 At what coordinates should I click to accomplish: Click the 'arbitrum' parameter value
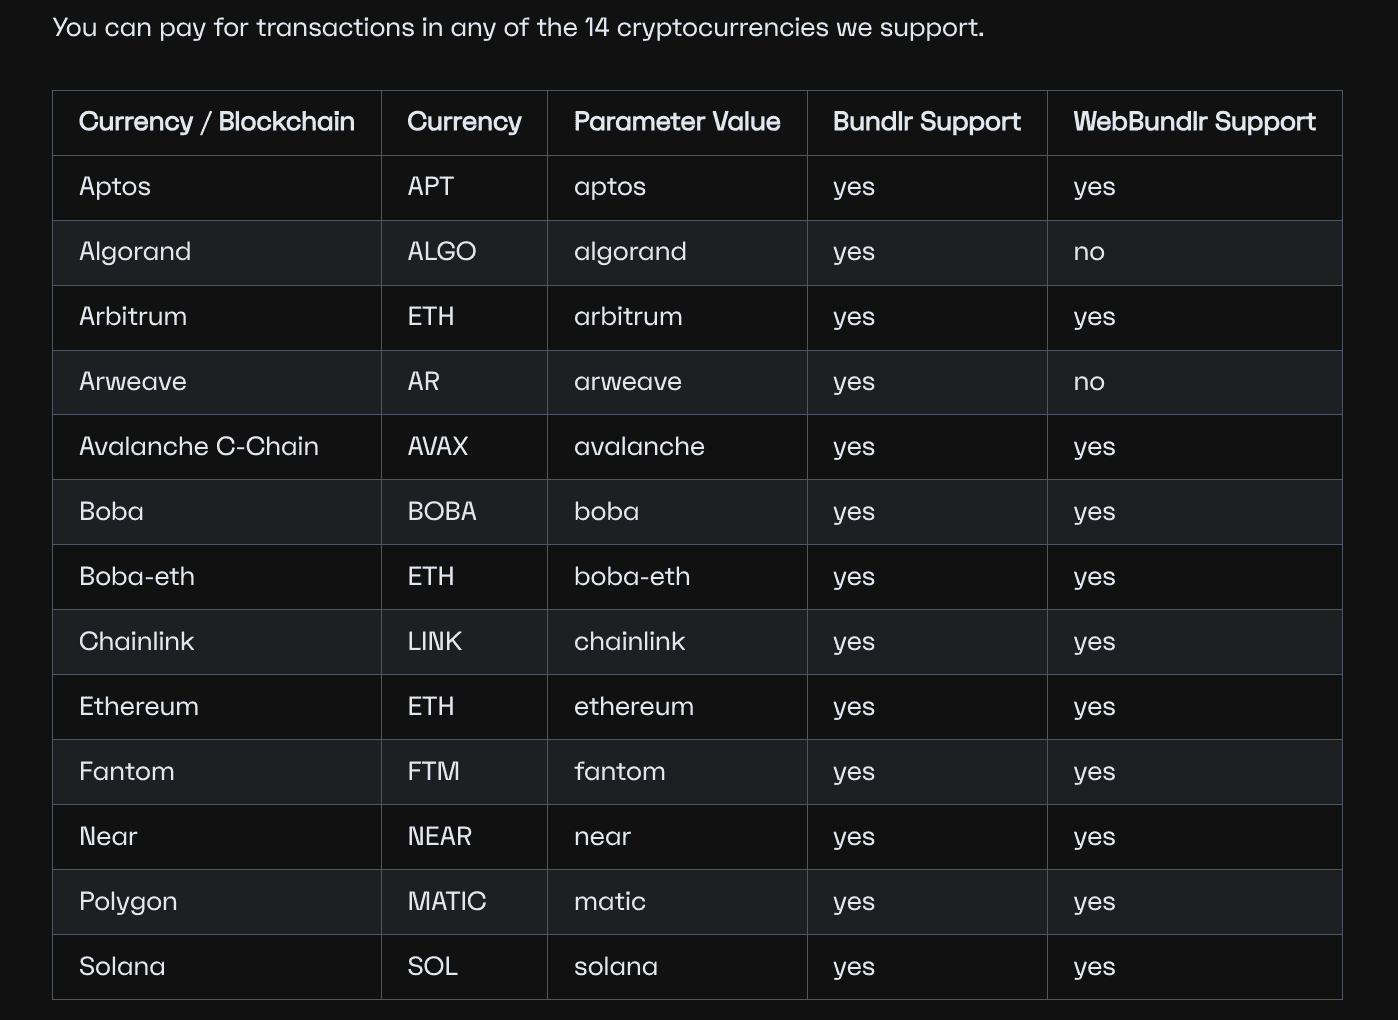pos(628,317)
